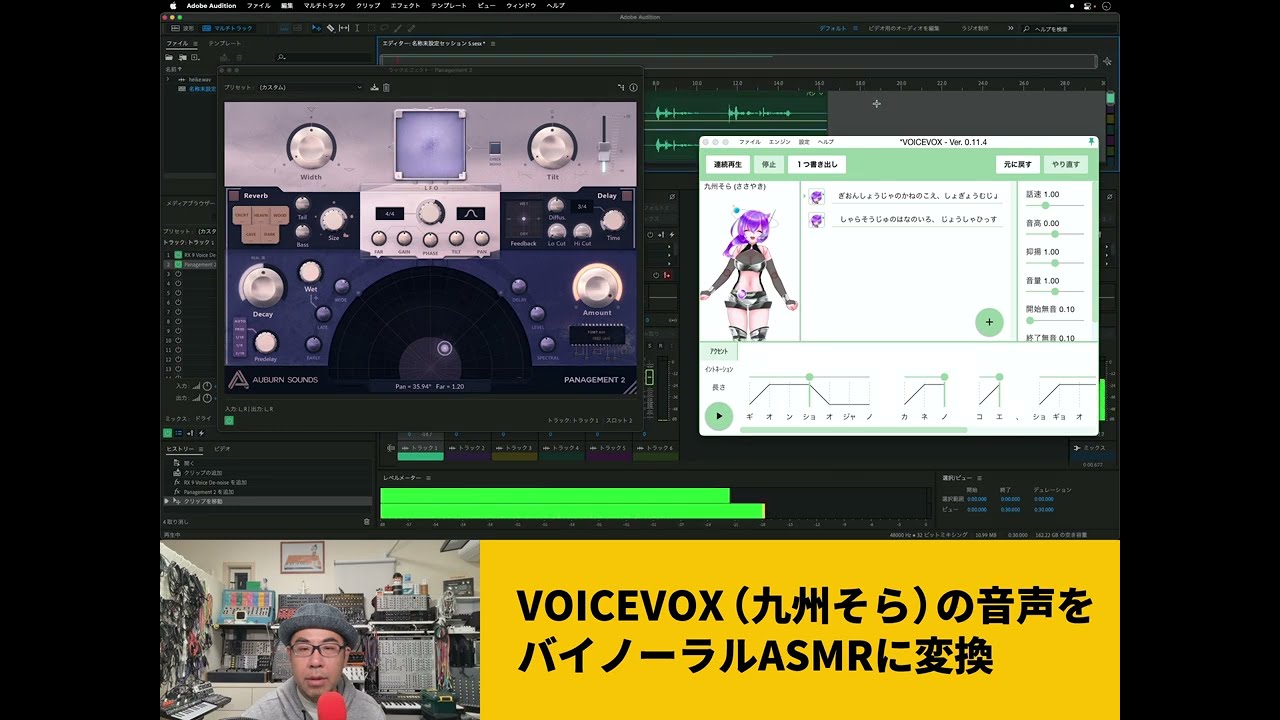The height and width of the screenshot is (720, 1280).
Task: Click やり直す redo button in VOICEVOX
Action: (1066, 165)
